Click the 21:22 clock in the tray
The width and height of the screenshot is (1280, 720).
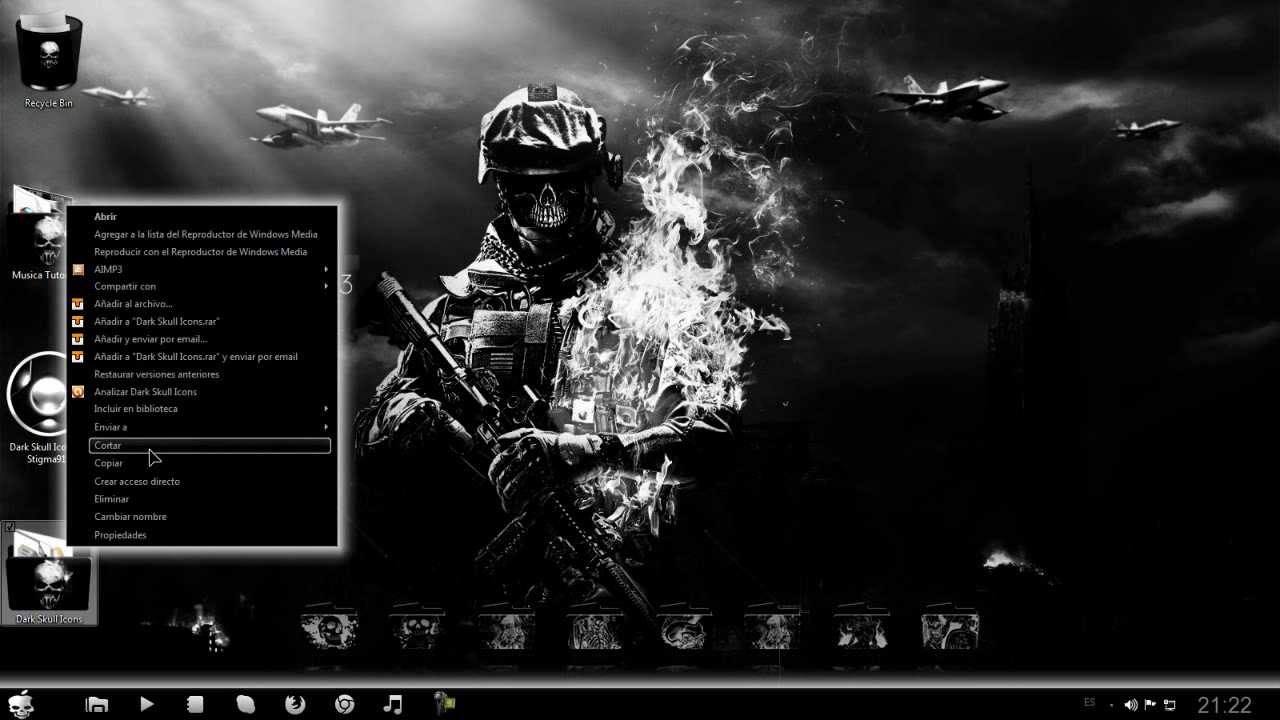pyautogui.click(x=1224, y=705)
